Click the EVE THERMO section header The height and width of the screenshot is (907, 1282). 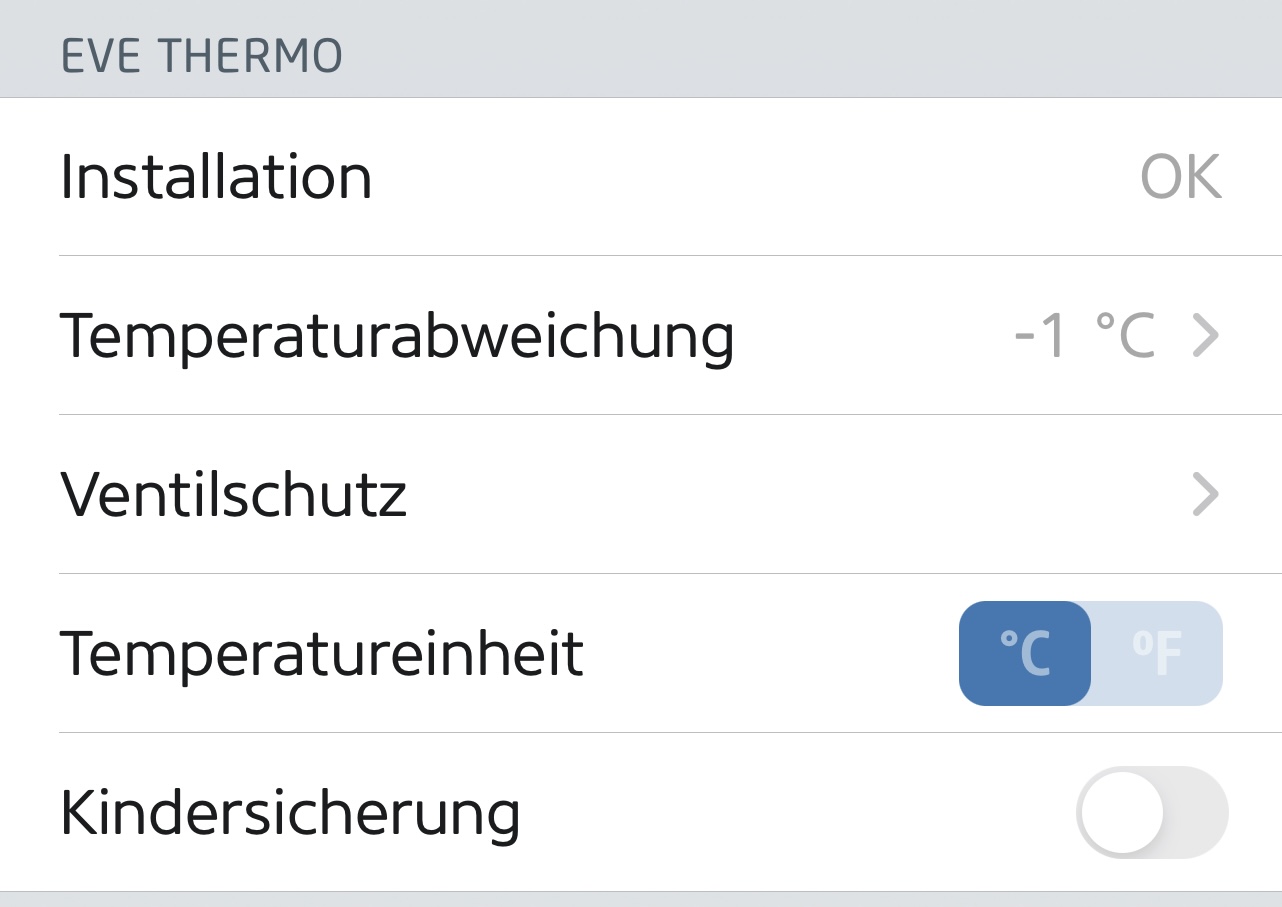pyautogui.click(x=202, y=56)
